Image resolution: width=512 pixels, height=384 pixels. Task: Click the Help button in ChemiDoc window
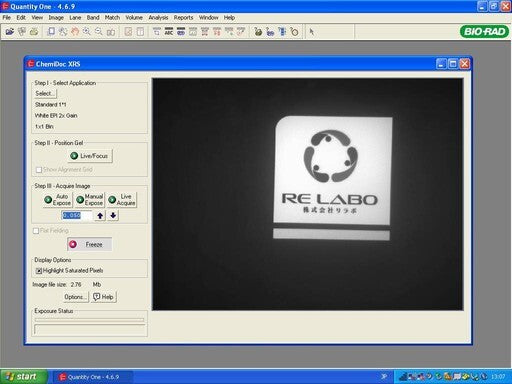pyautogui.click(x=103, y=297)
